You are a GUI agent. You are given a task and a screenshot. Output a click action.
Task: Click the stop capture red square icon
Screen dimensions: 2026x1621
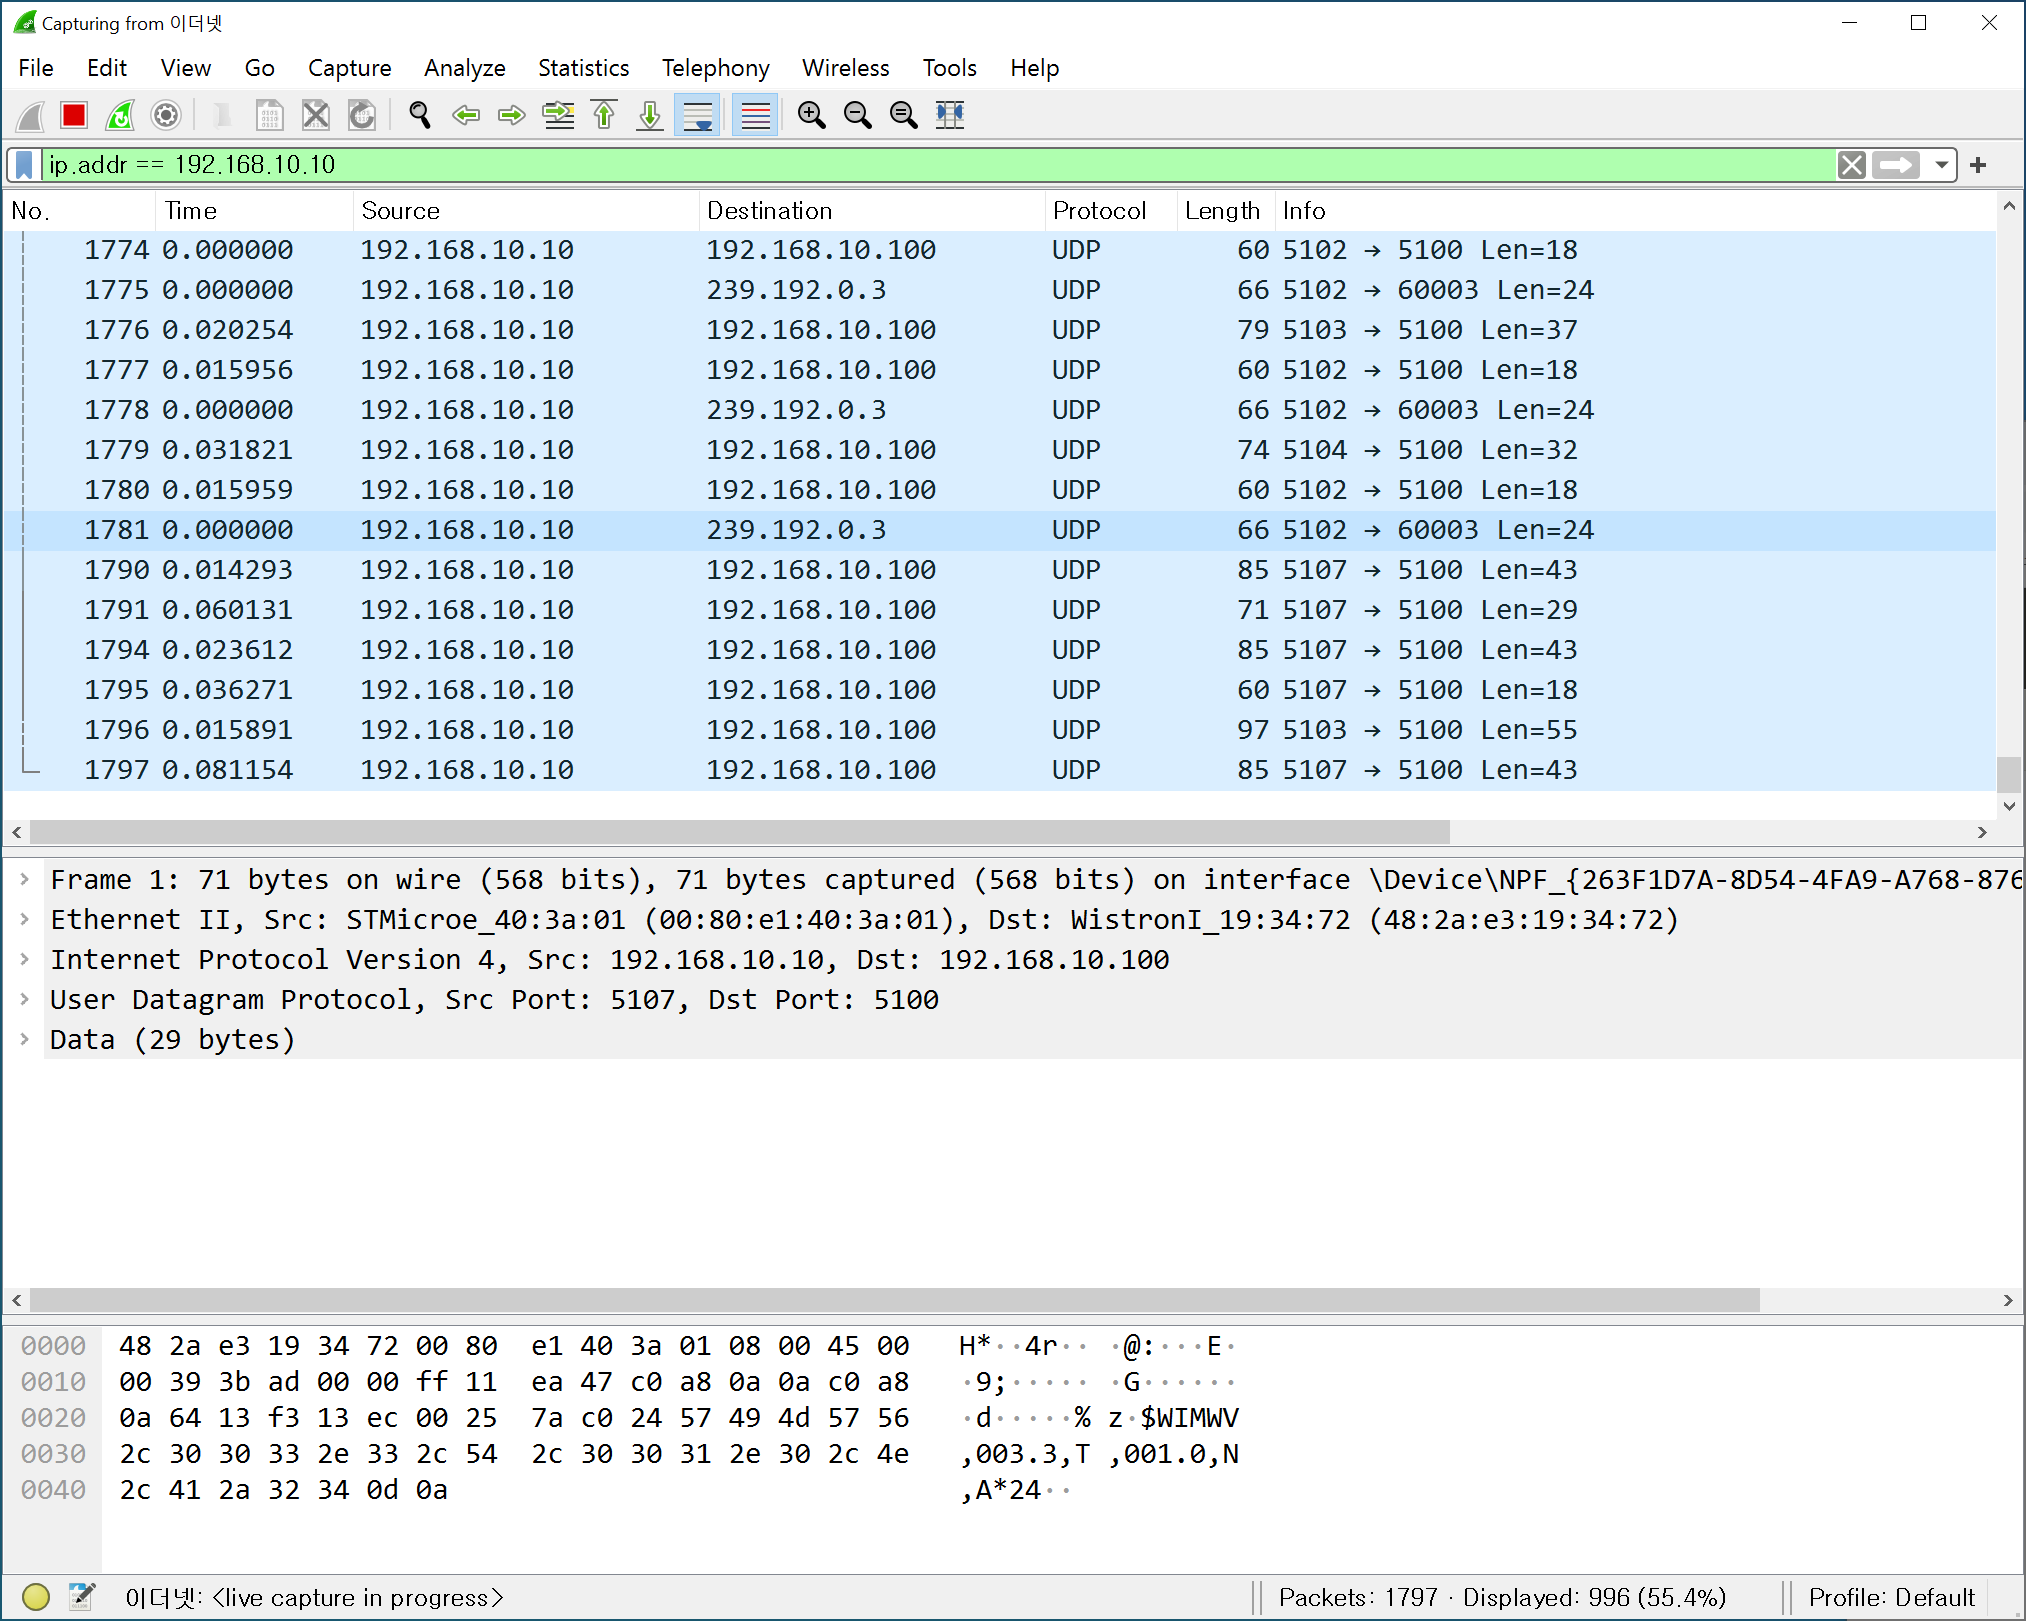79,112
